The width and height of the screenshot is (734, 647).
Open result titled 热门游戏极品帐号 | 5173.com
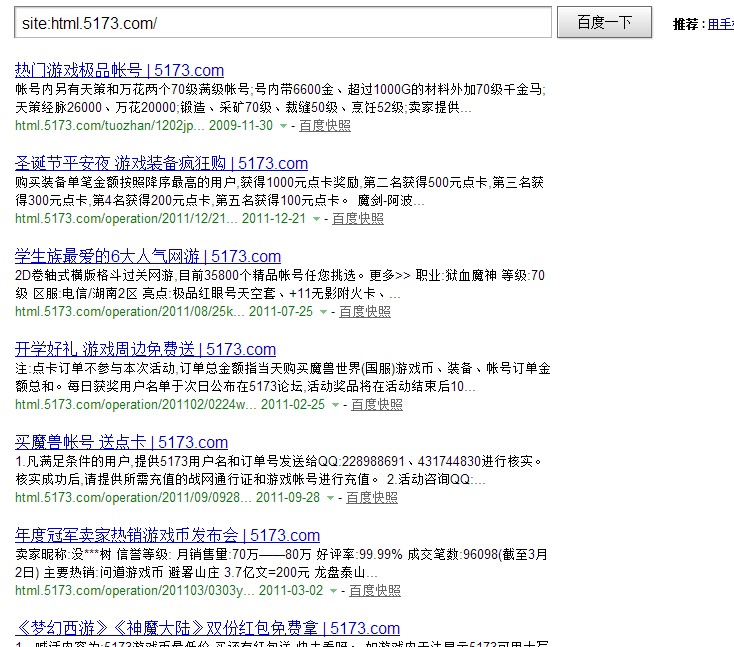coord(119,70)
